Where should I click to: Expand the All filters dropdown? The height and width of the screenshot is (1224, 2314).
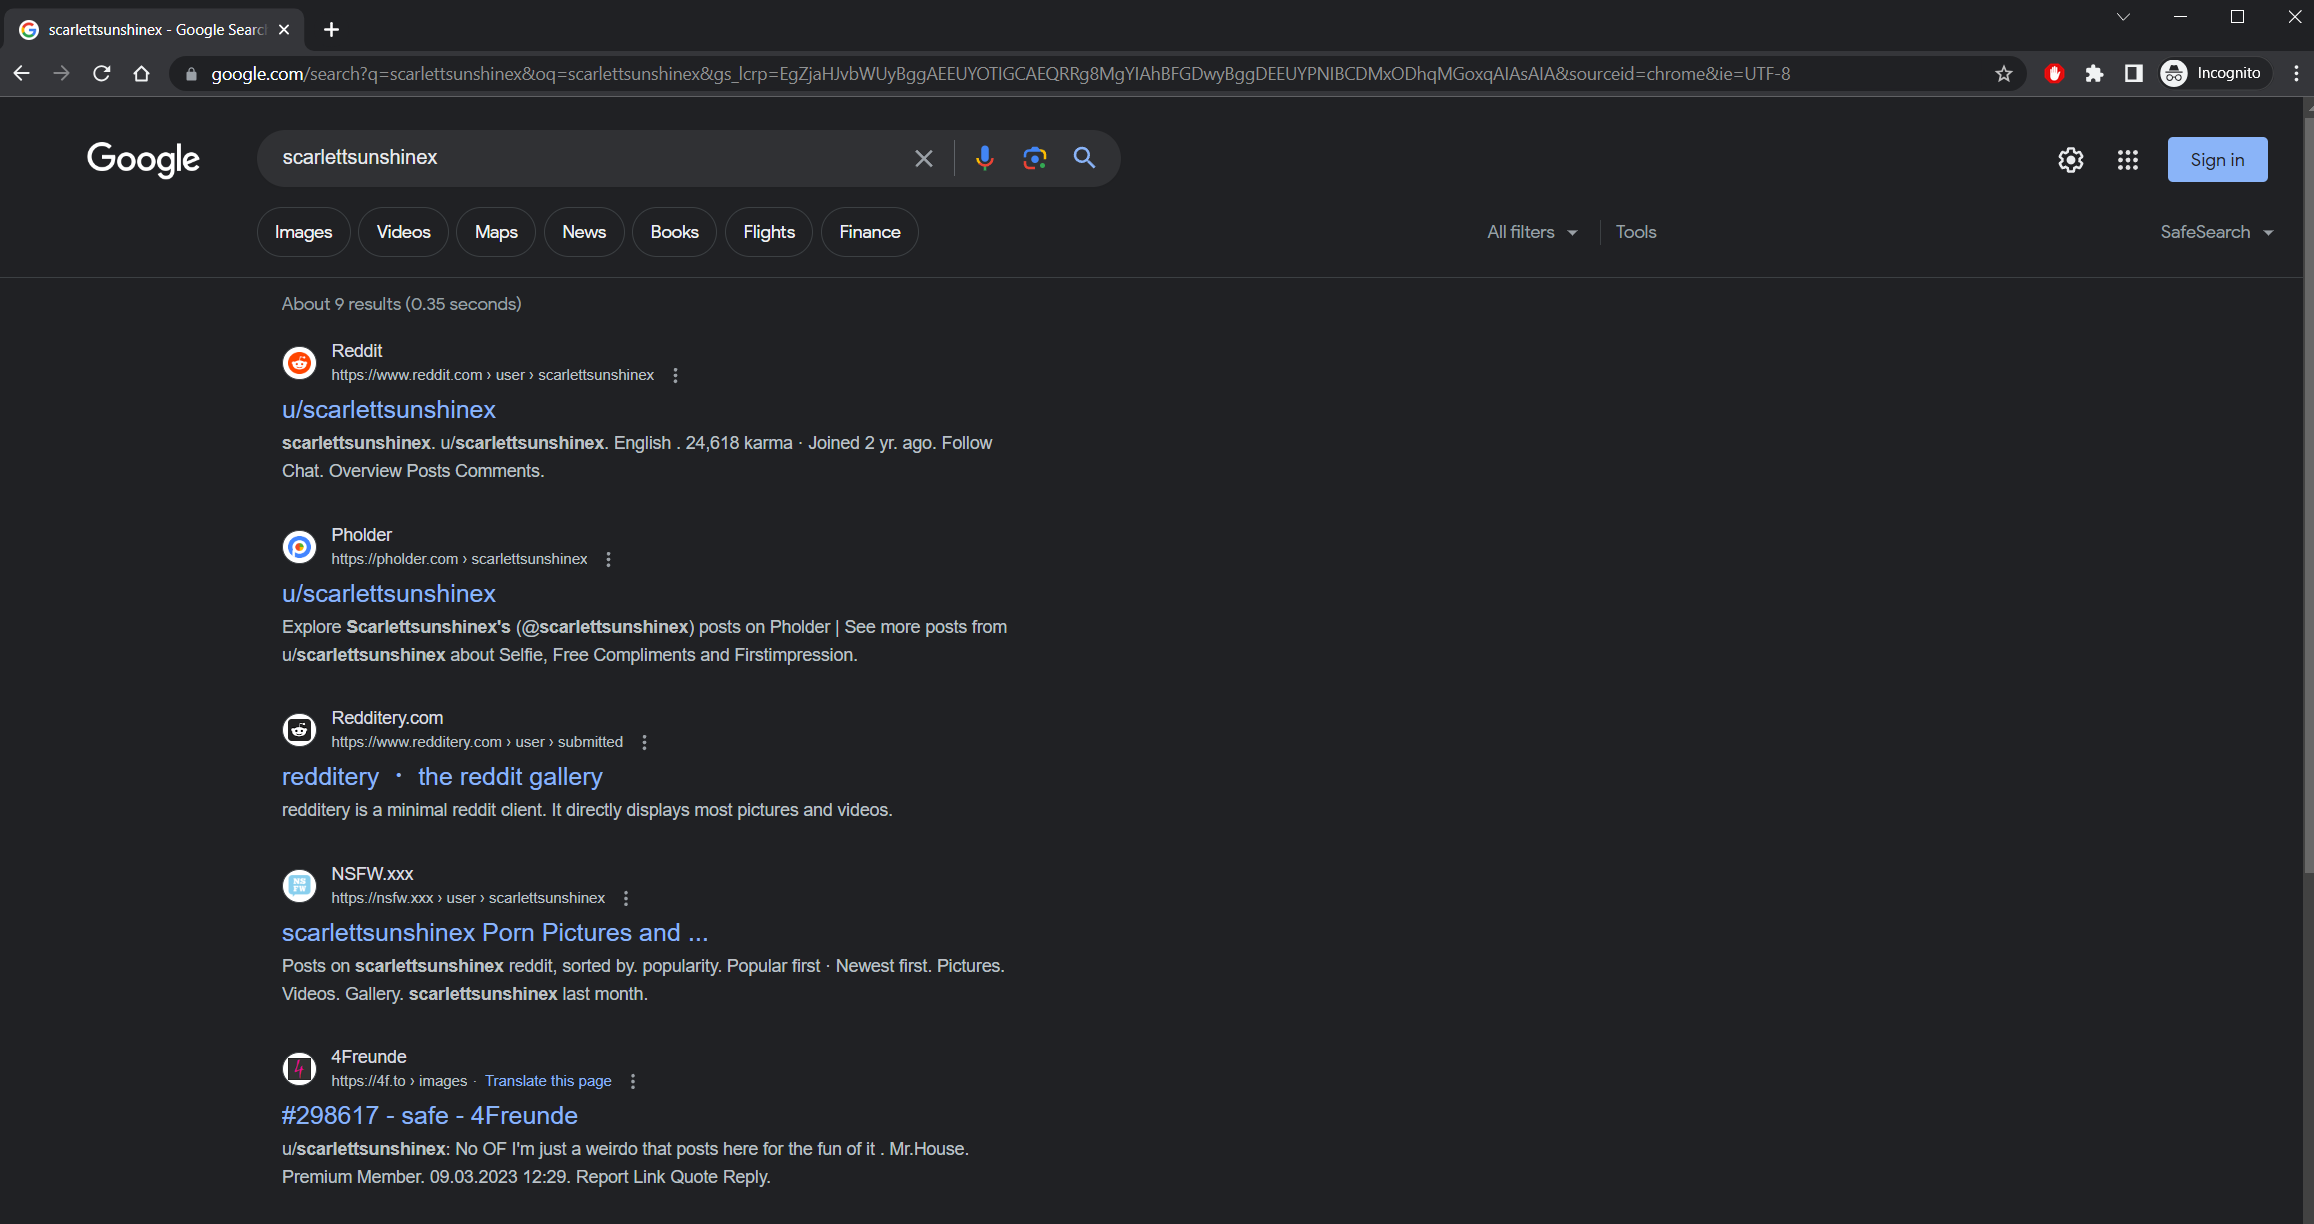1531,232
